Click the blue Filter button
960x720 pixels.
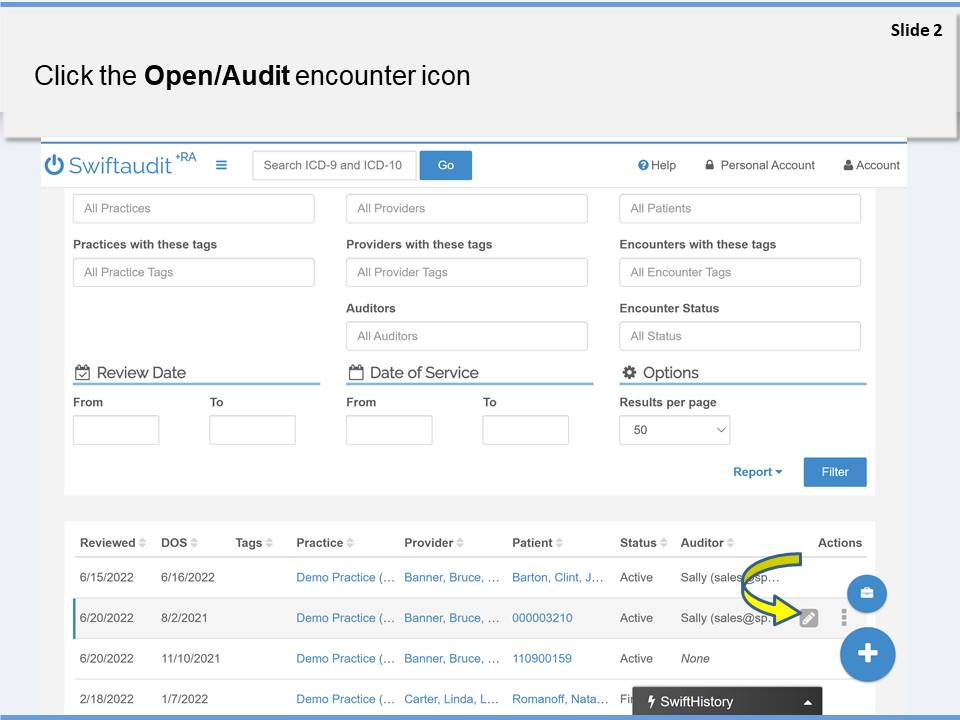click(x=834, y=472)
